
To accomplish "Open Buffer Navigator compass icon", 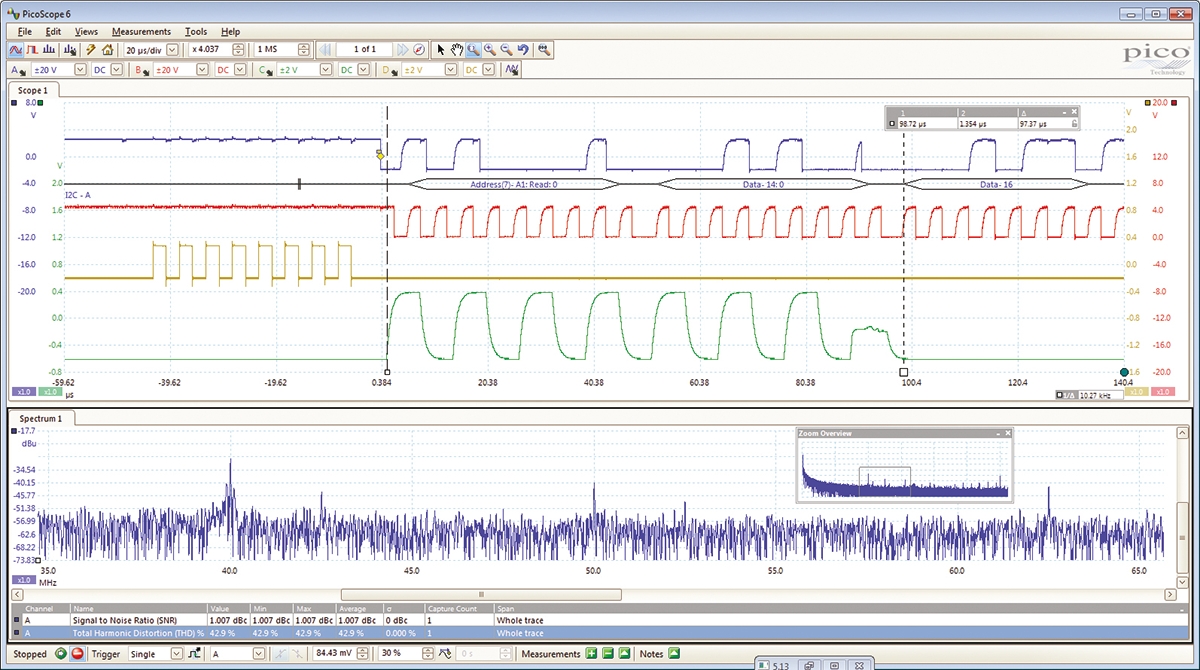I will (419, 49).
